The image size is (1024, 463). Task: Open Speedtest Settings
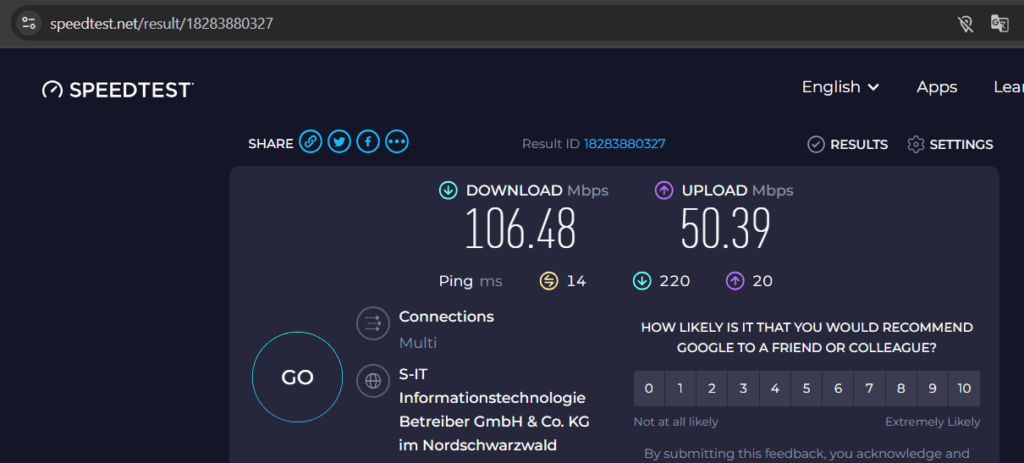pos(949,144)
